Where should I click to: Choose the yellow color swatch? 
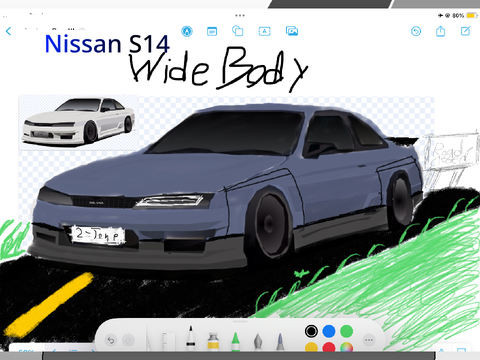[311, 347]
